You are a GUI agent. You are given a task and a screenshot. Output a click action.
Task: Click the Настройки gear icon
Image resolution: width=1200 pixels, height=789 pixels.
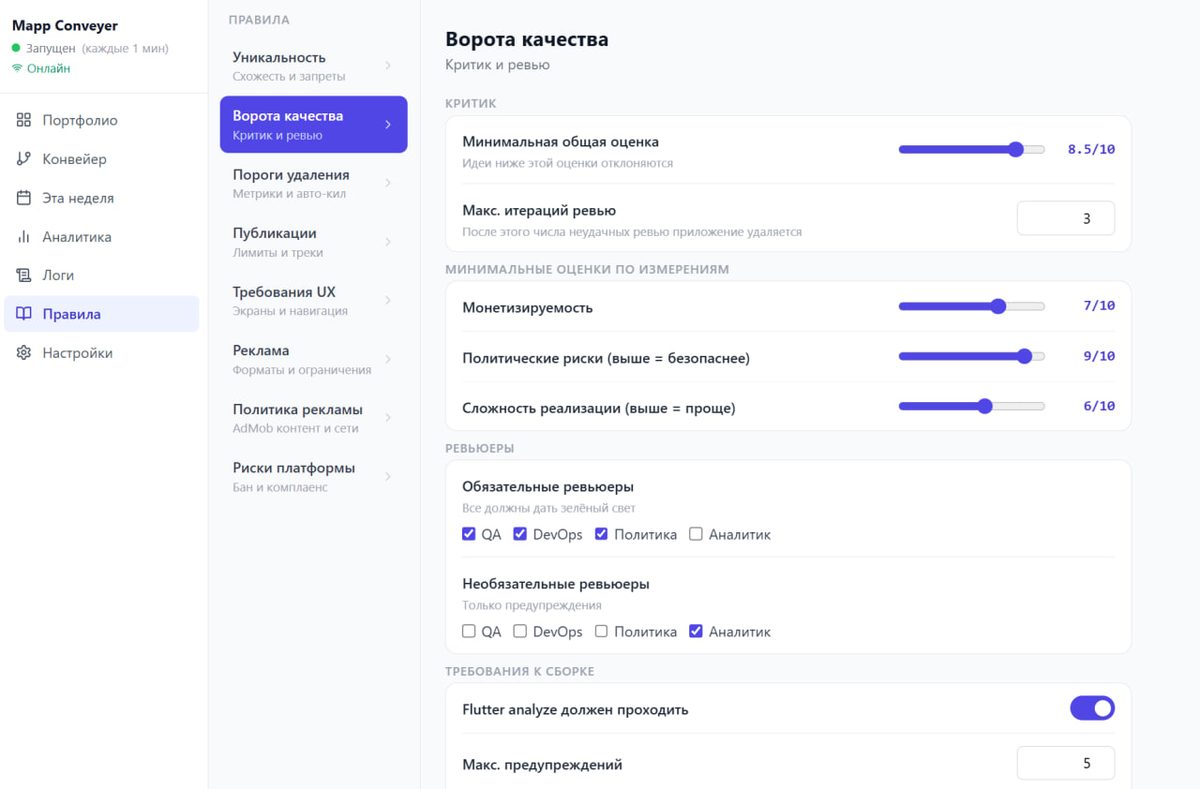tap(24, 353)
